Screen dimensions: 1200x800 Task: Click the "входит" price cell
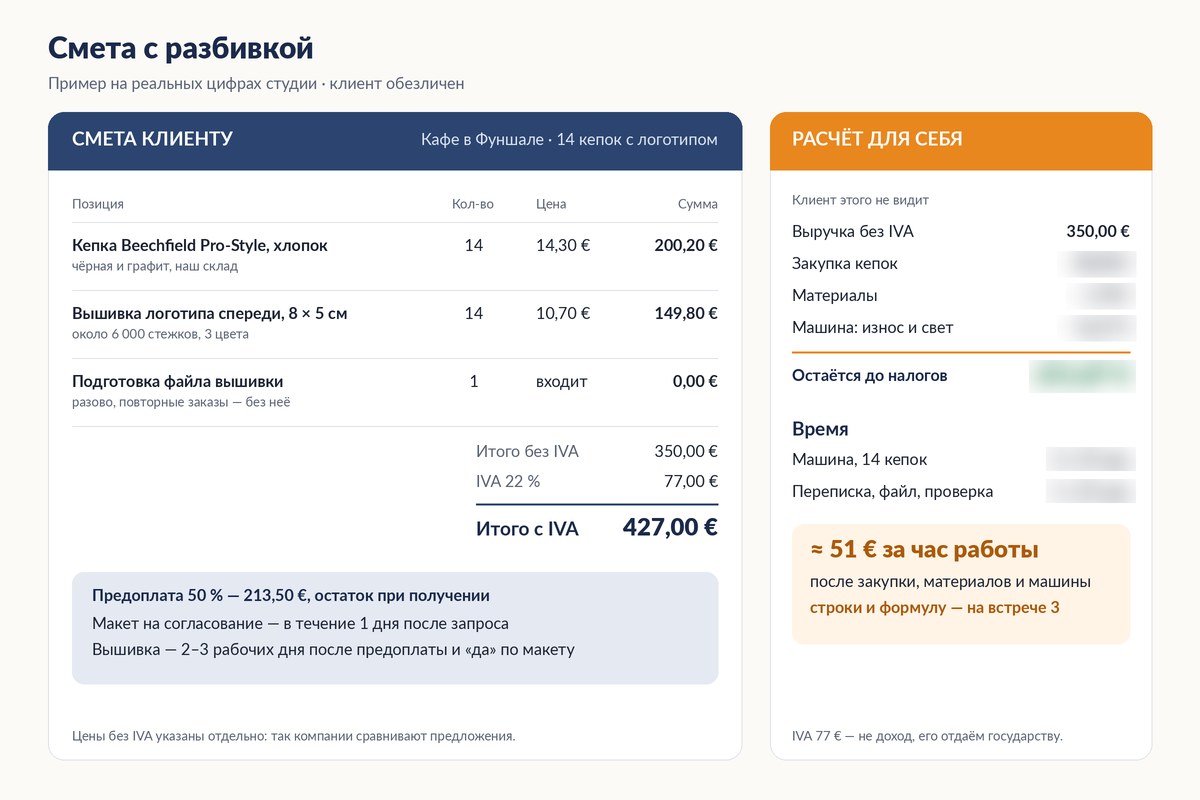coord(562,381)
